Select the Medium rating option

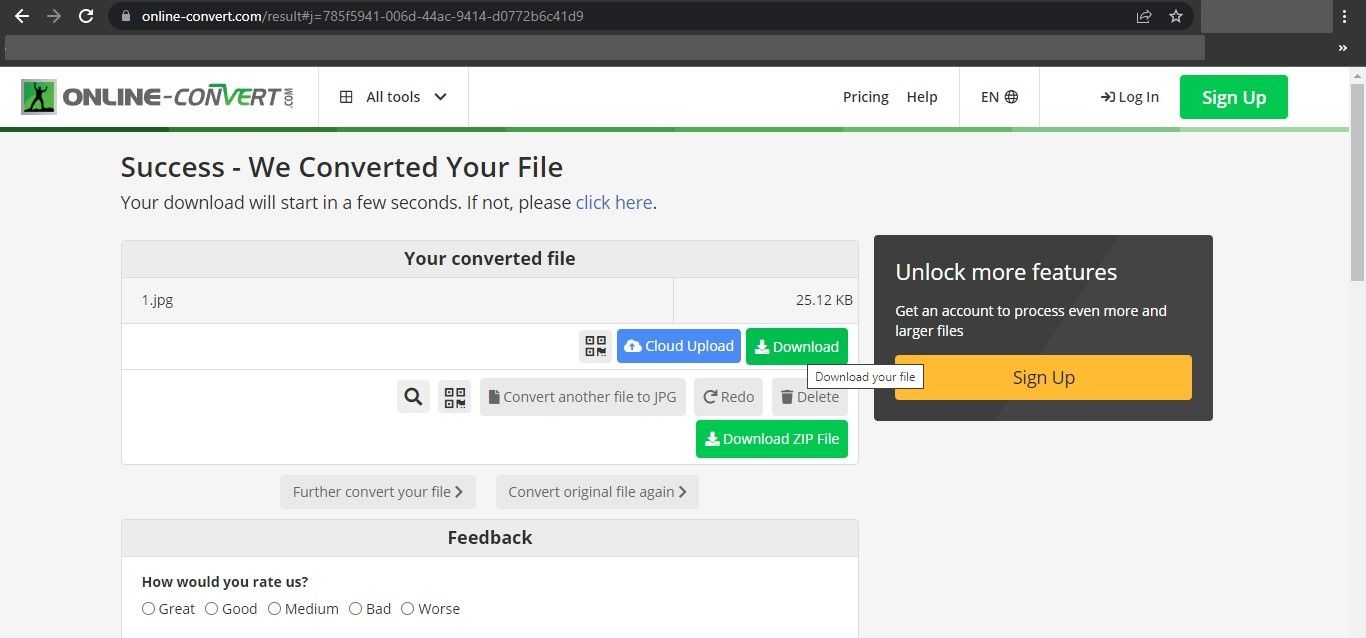click(x=274, y=608)
